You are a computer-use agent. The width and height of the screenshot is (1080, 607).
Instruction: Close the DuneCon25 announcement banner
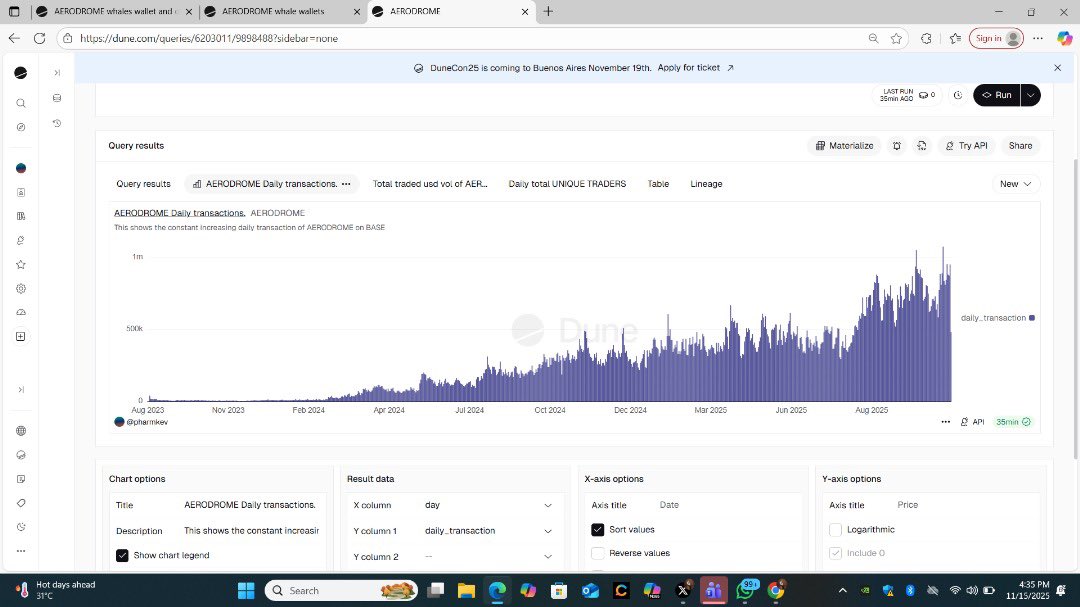1057,68
